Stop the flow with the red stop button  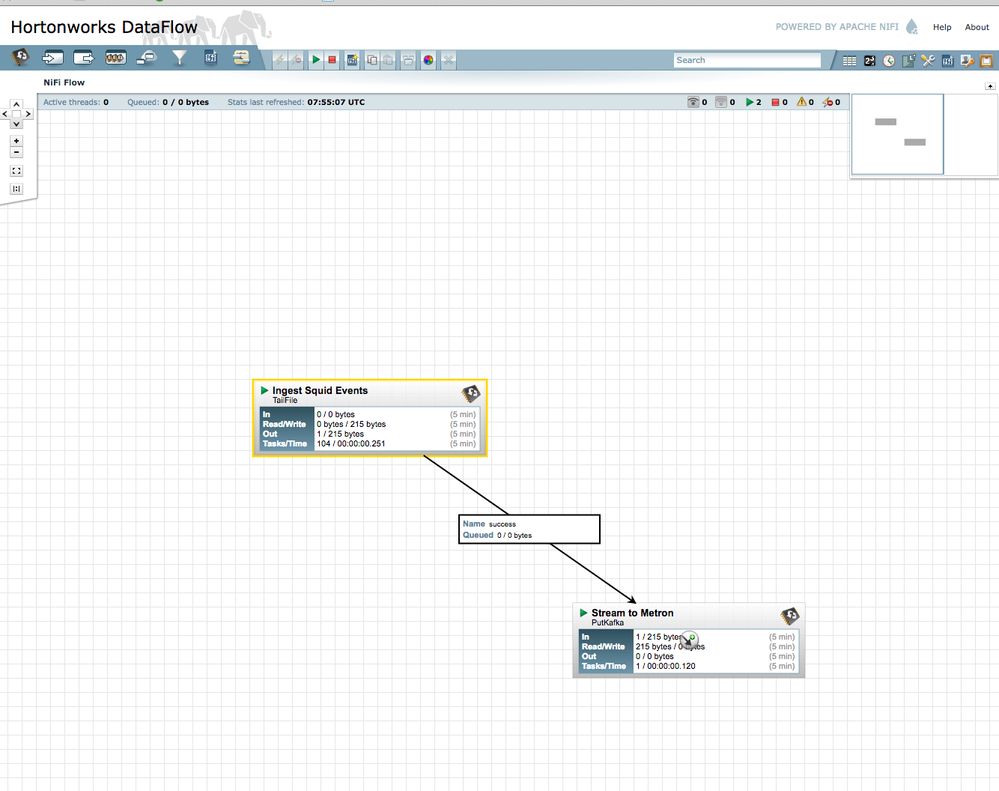point(331,59)
